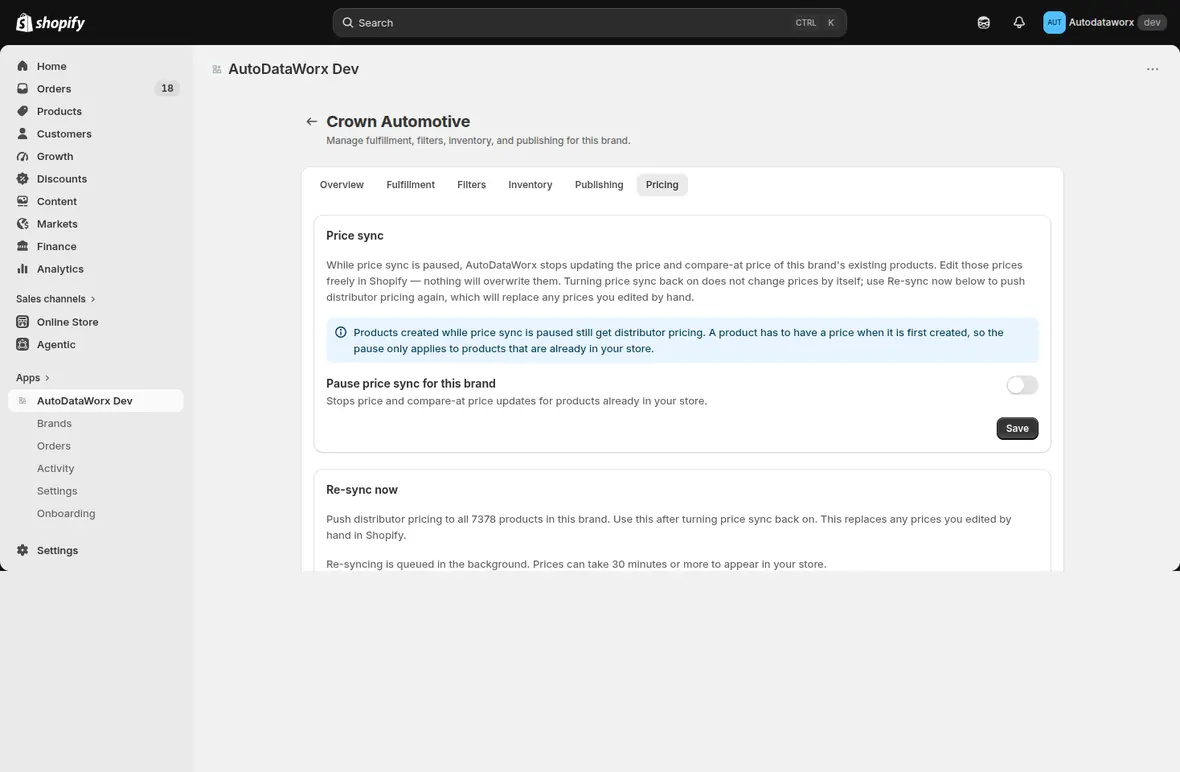Switch to the Filters tab
Viewport: 1180px width, 772px height.
pyautogui.click(x=471, y=185)
